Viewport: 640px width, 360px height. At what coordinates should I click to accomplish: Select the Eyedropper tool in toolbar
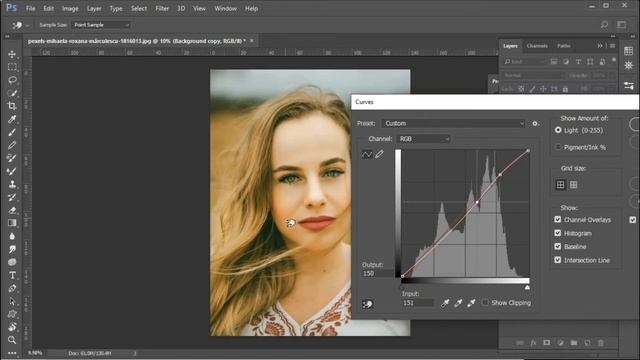[12, 119]
